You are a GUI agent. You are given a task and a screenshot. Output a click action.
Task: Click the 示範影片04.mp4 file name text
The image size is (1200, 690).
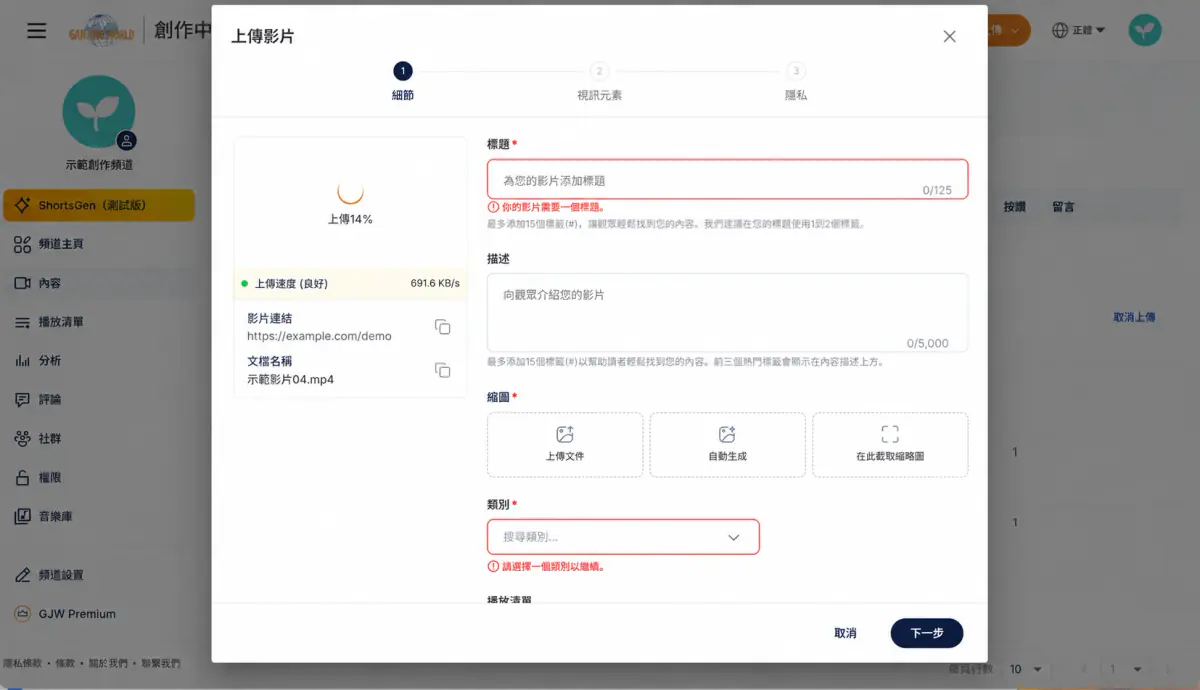tap(290, 379)
